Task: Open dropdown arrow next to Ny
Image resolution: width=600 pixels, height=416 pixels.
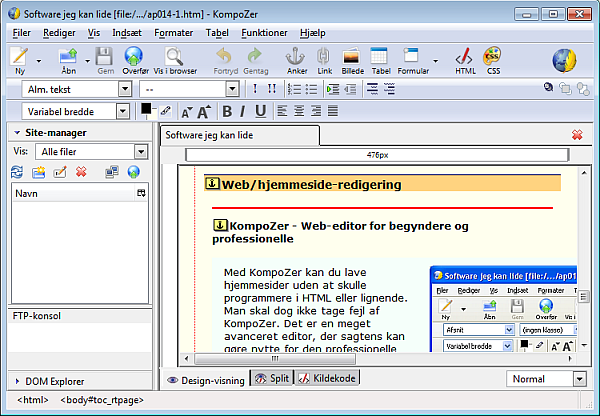Action: tap(39, 60)
